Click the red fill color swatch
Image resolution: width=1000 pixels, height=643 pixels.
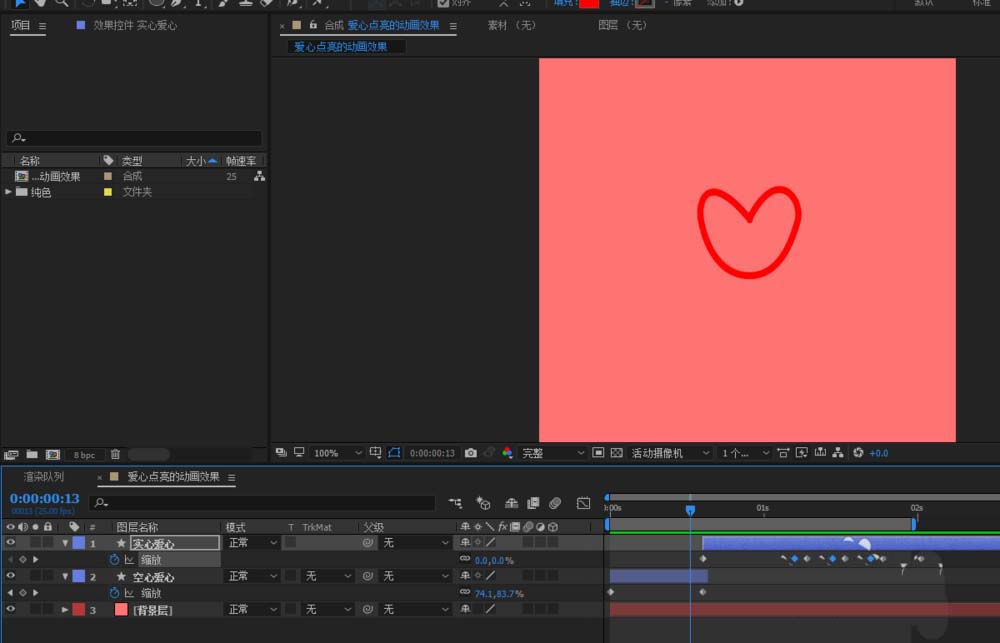pos(589,3)
